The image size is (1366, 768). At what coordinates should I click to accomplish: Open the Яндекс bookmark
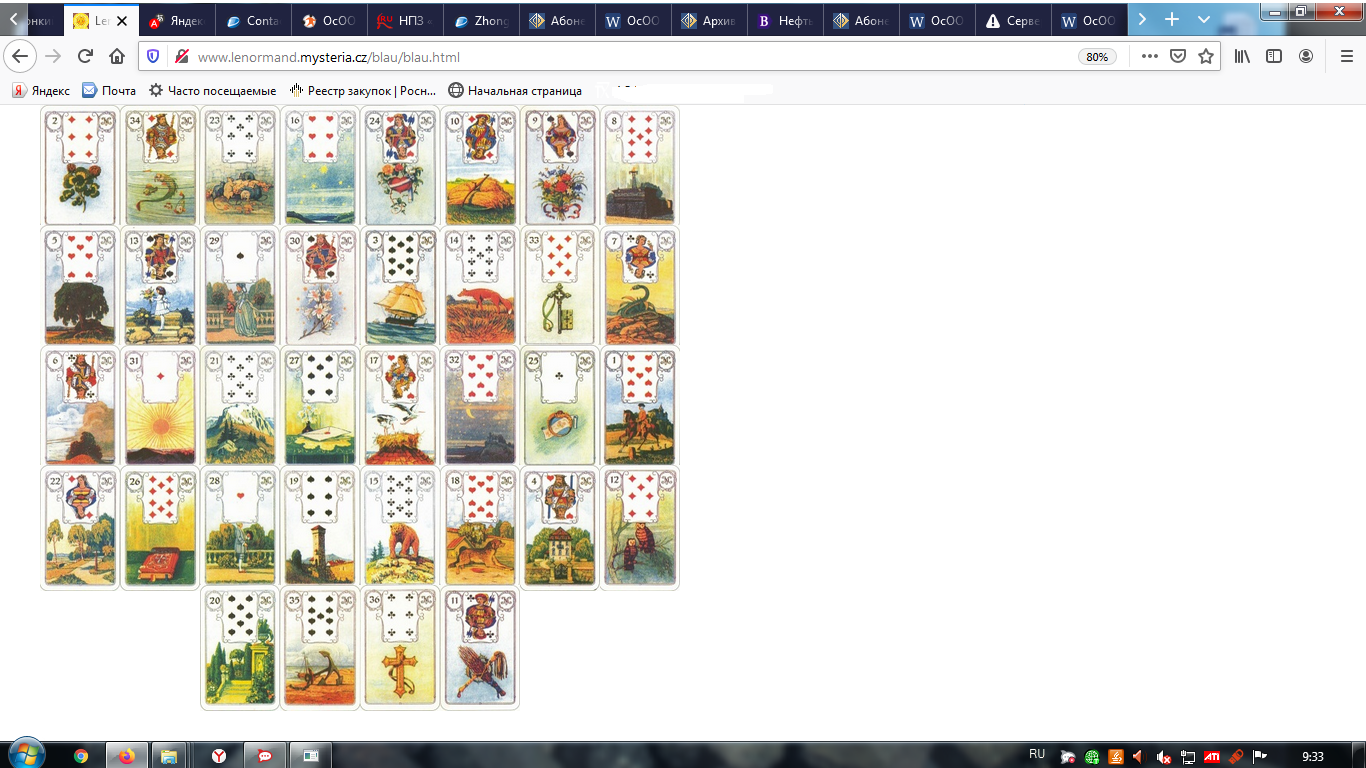(x=41, y=91)
